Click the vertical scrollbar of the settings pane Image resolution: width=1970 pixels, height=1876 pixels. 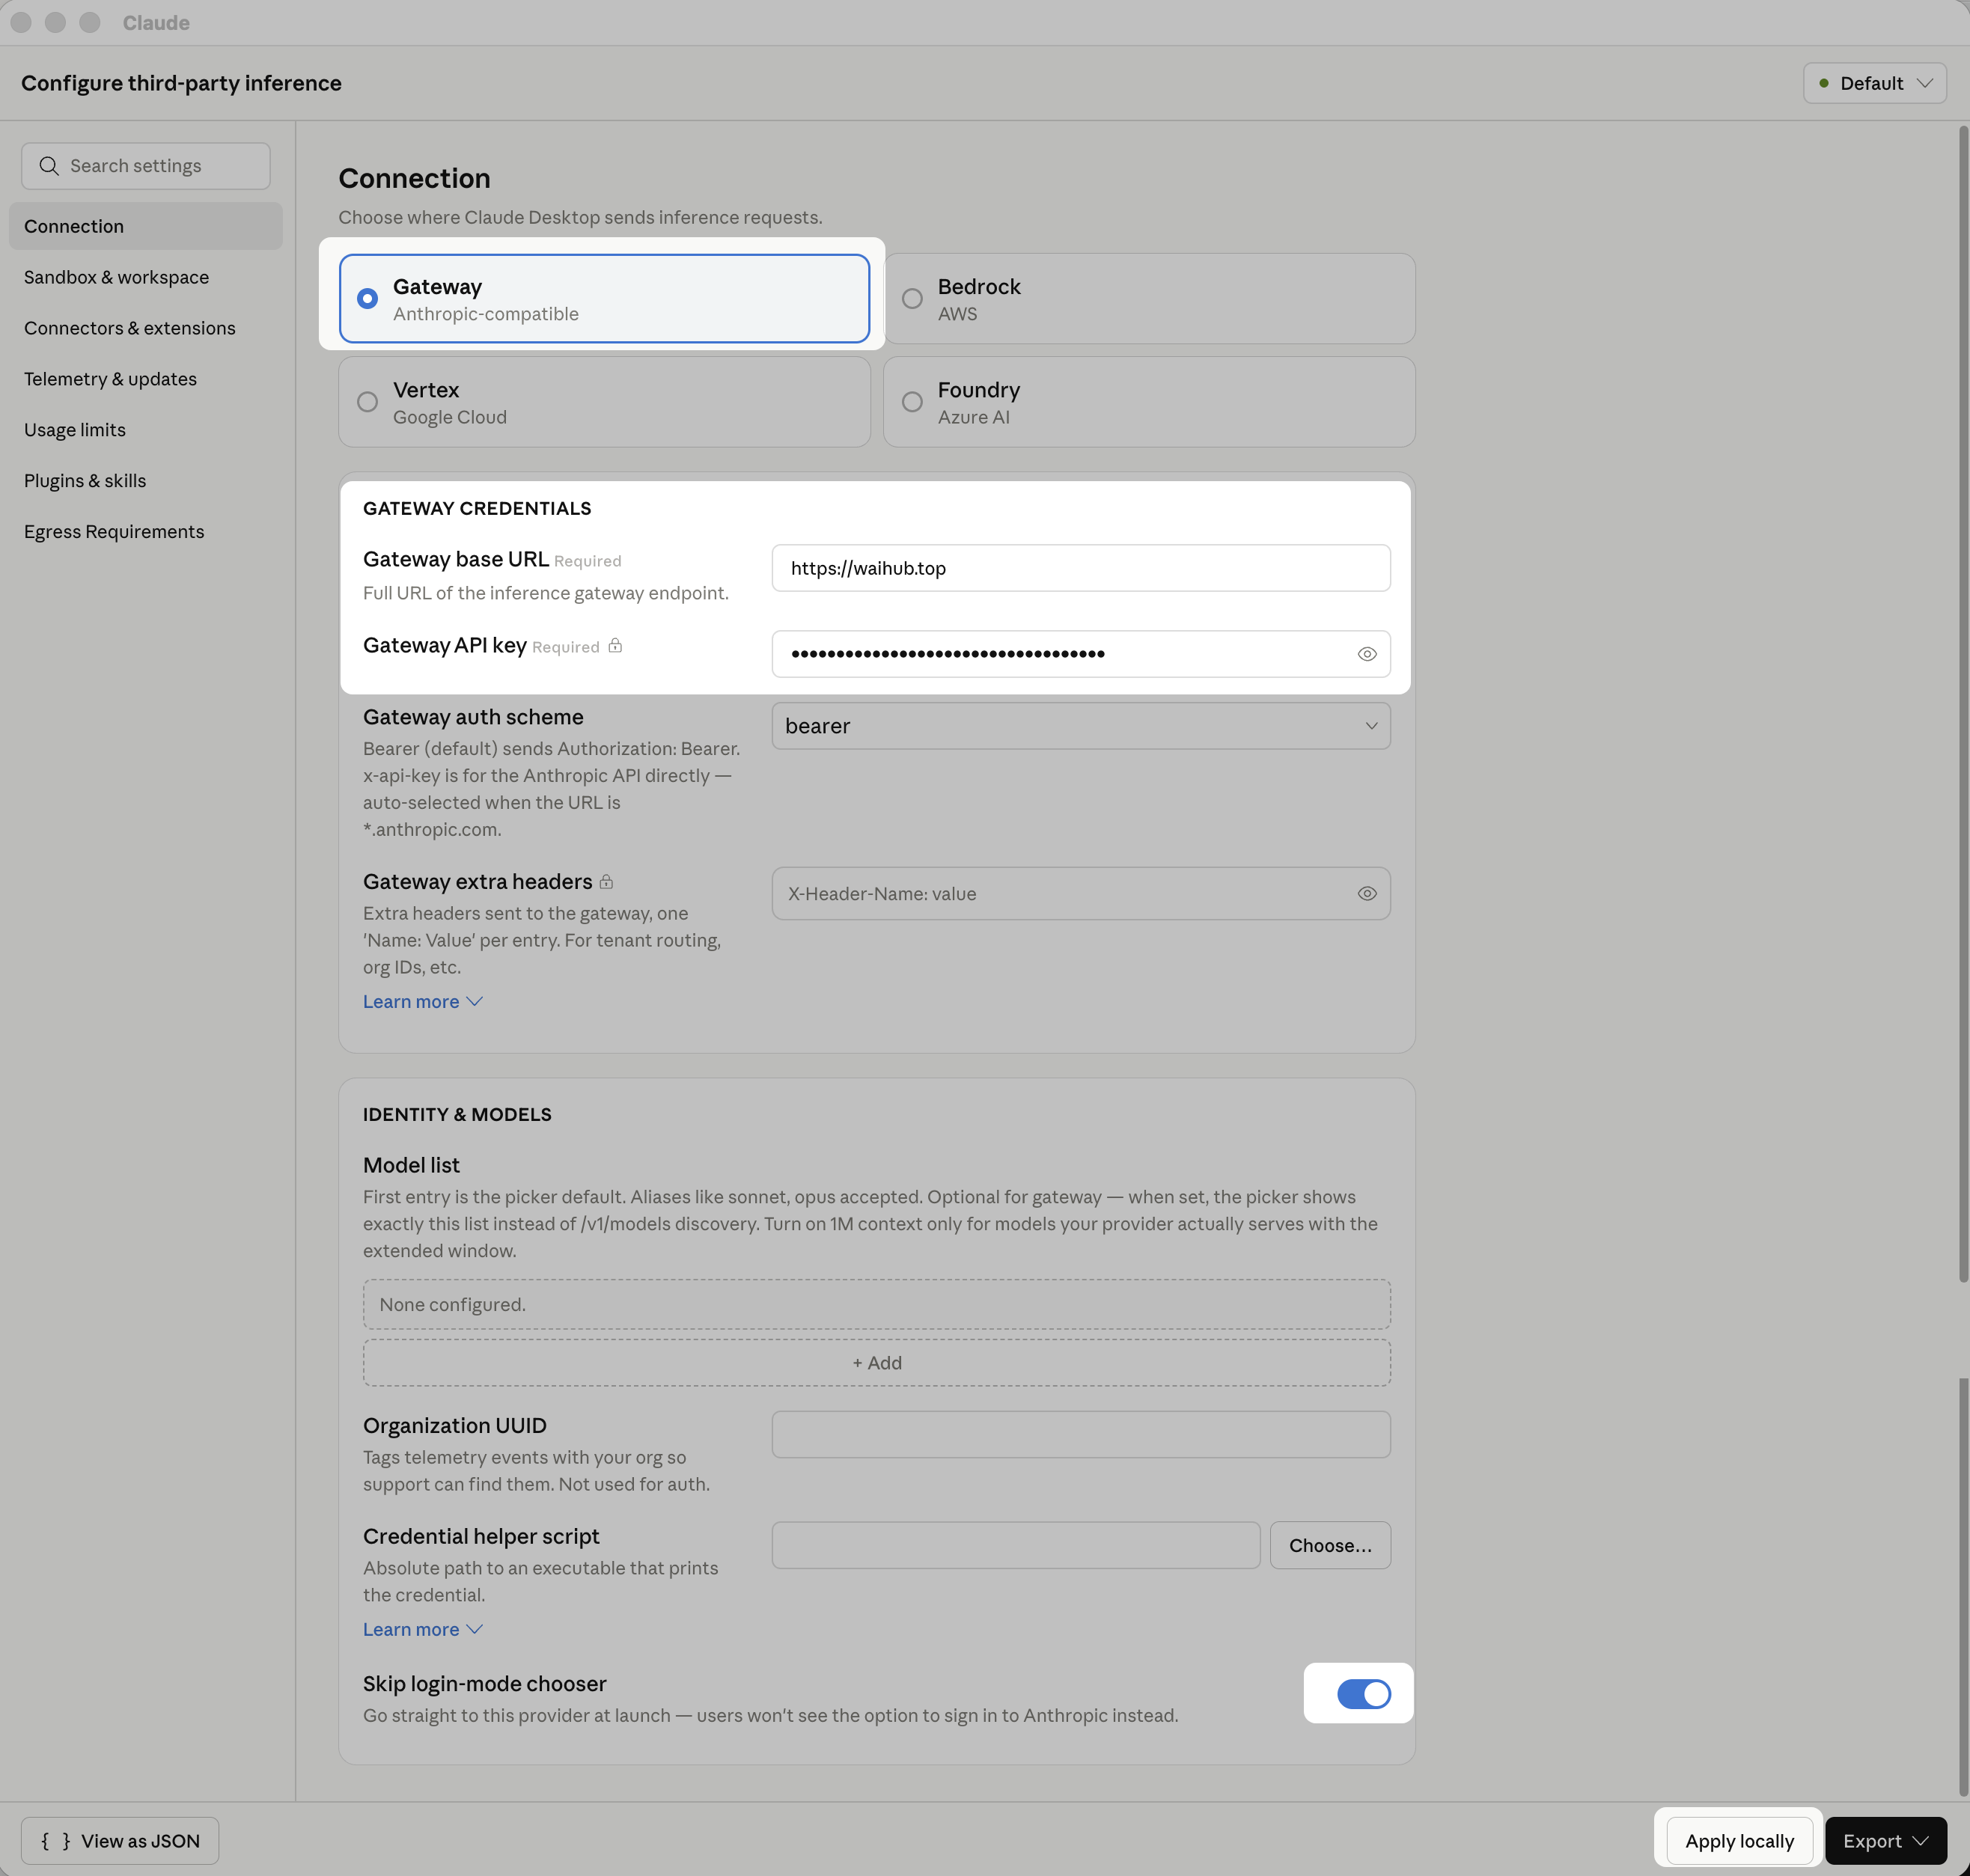(x=1963, y=705)
